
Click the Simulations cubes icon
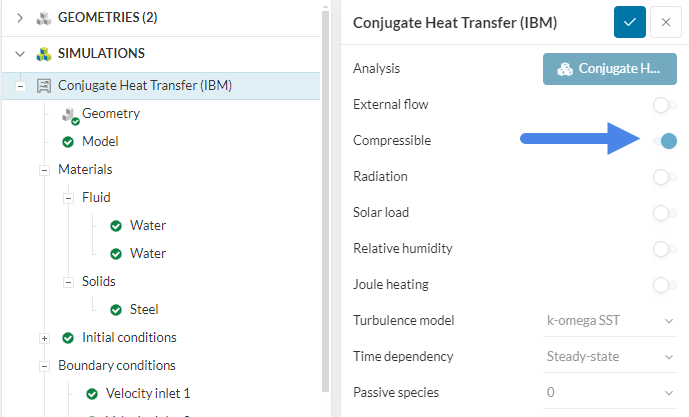coord(44,54)
